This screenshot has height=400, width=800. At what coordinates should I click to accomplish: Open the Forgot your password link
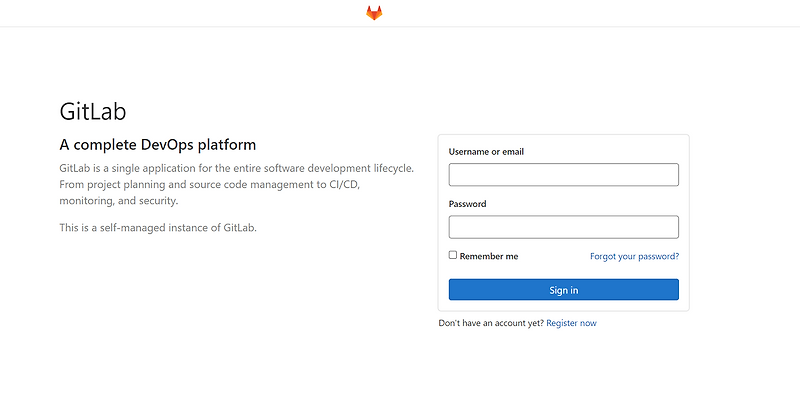634,256
